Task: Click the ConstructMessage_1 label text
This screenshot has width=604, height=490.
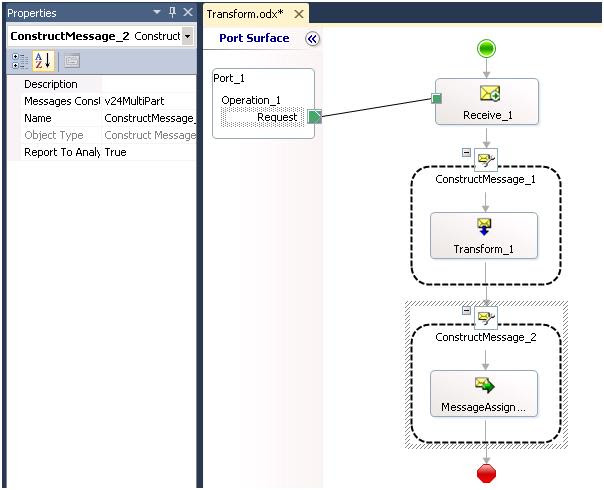Action: 485,179
